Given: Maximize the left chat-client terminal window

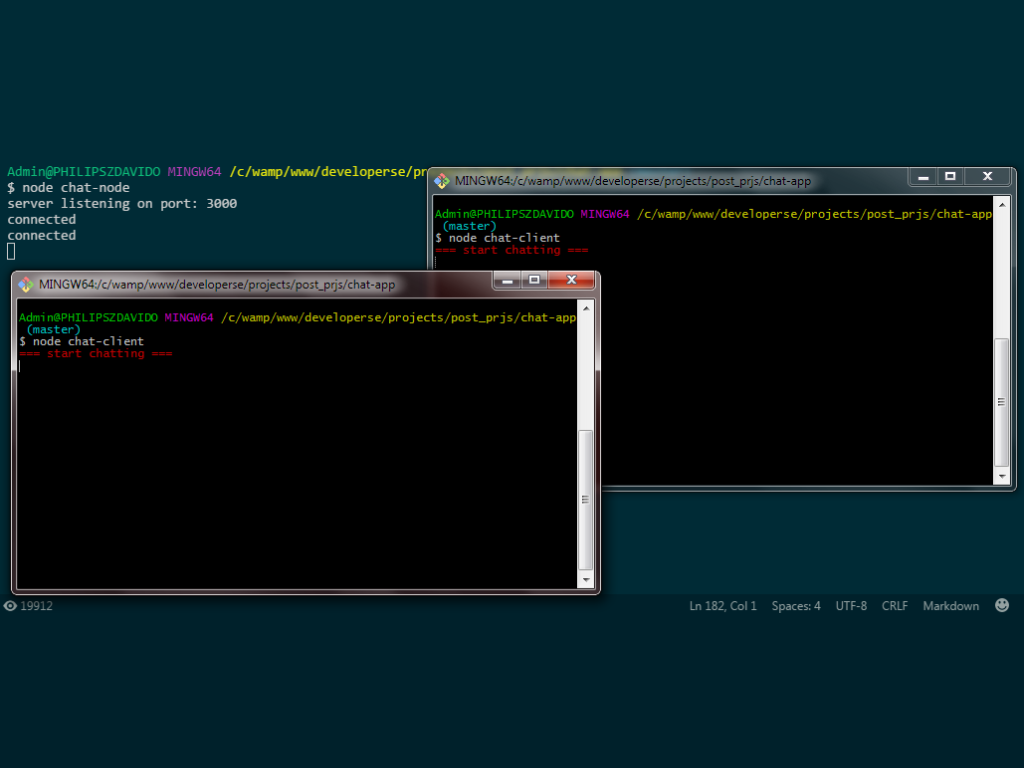Looking at the screenshot, I should click(534, 280).
